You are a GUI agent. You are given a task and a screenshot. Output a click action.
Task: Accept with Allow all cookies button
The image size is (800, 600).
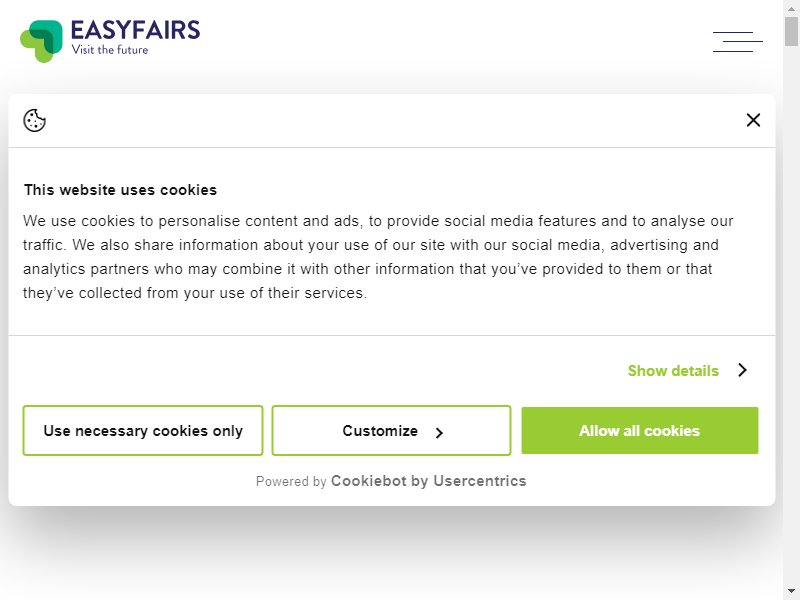pos(640,431)
